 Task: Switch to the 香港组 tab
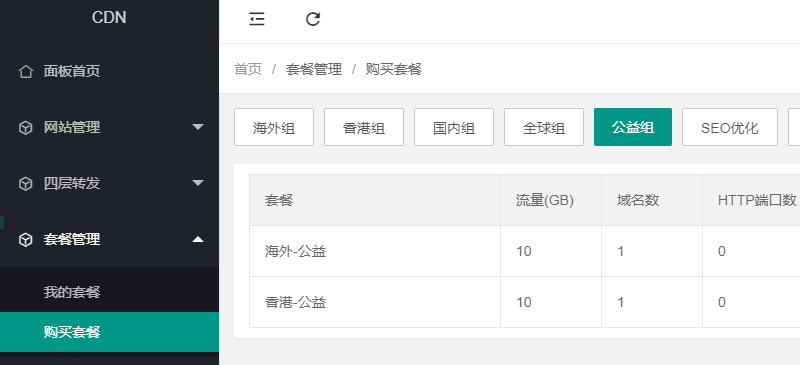[x=364, y=127]
